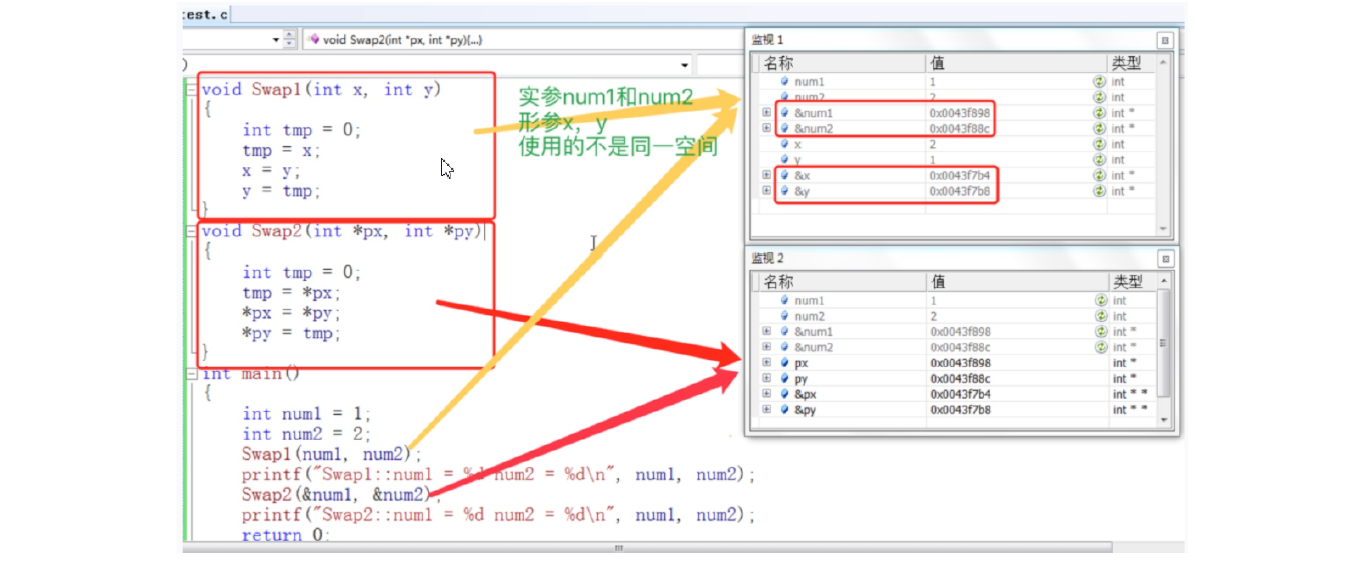Click refresh icon for num1 in 监视 1
The height and width of the screenshot is (571, 1356).
pyautogui.click(x=1099, y=82)
